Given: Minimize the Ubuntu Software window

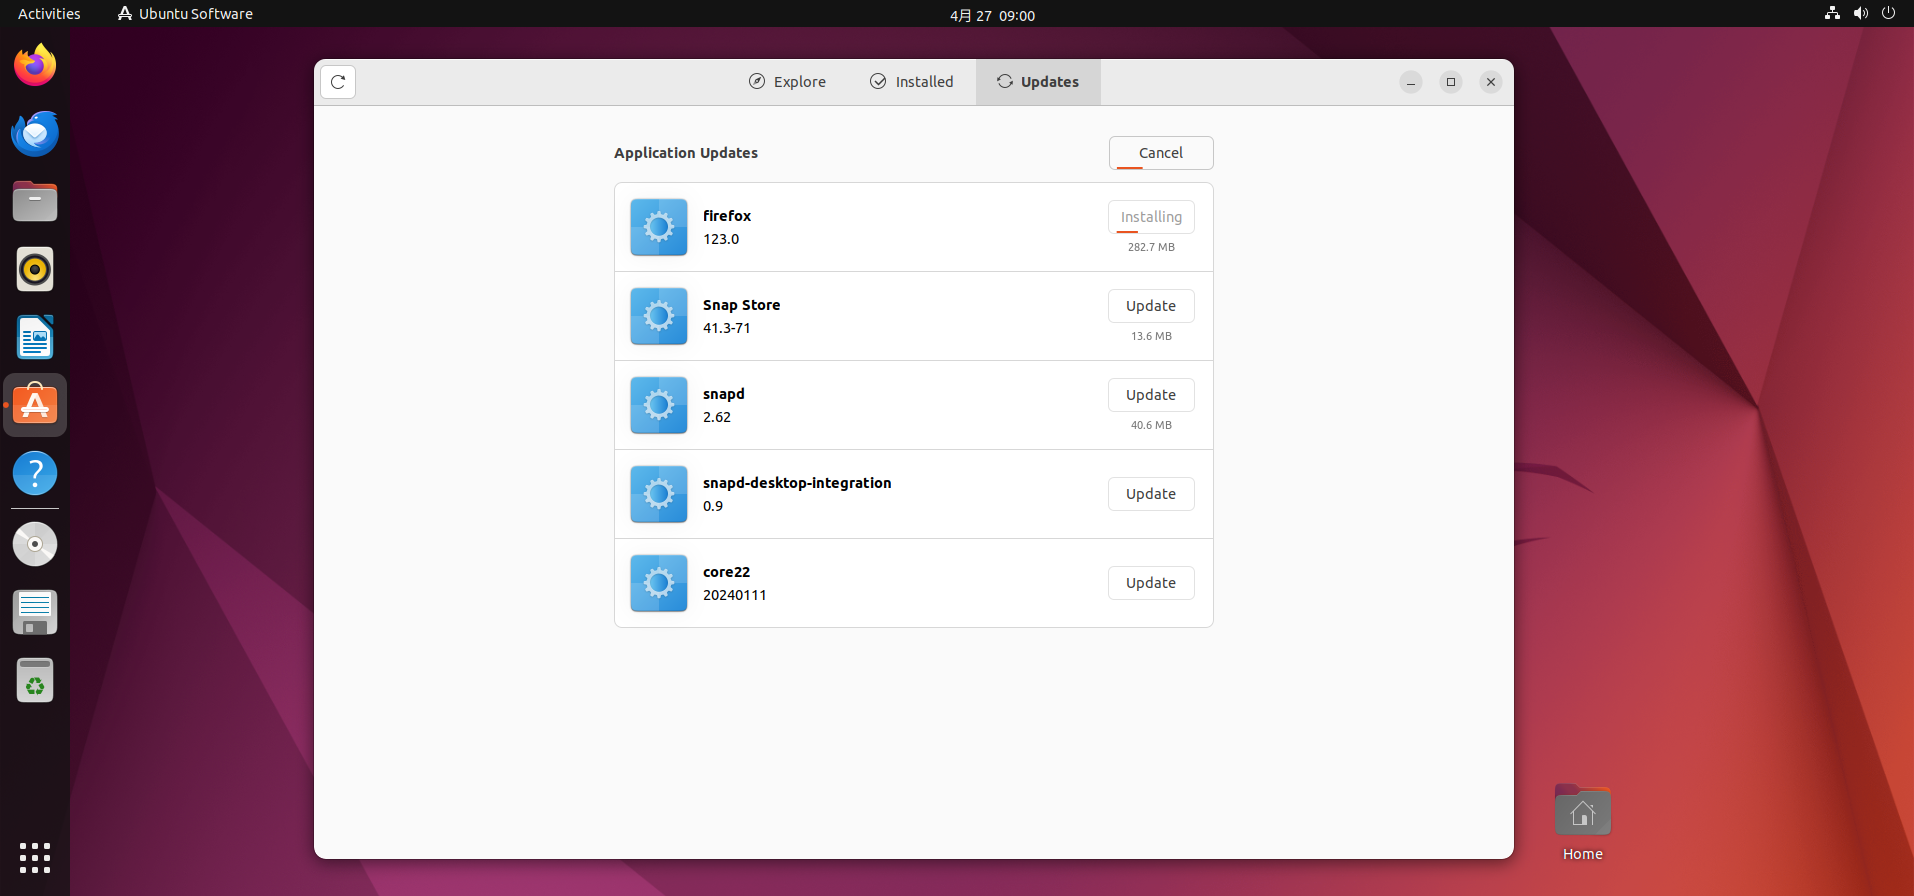Looking at the screenshot, I should click(1411, 82).
